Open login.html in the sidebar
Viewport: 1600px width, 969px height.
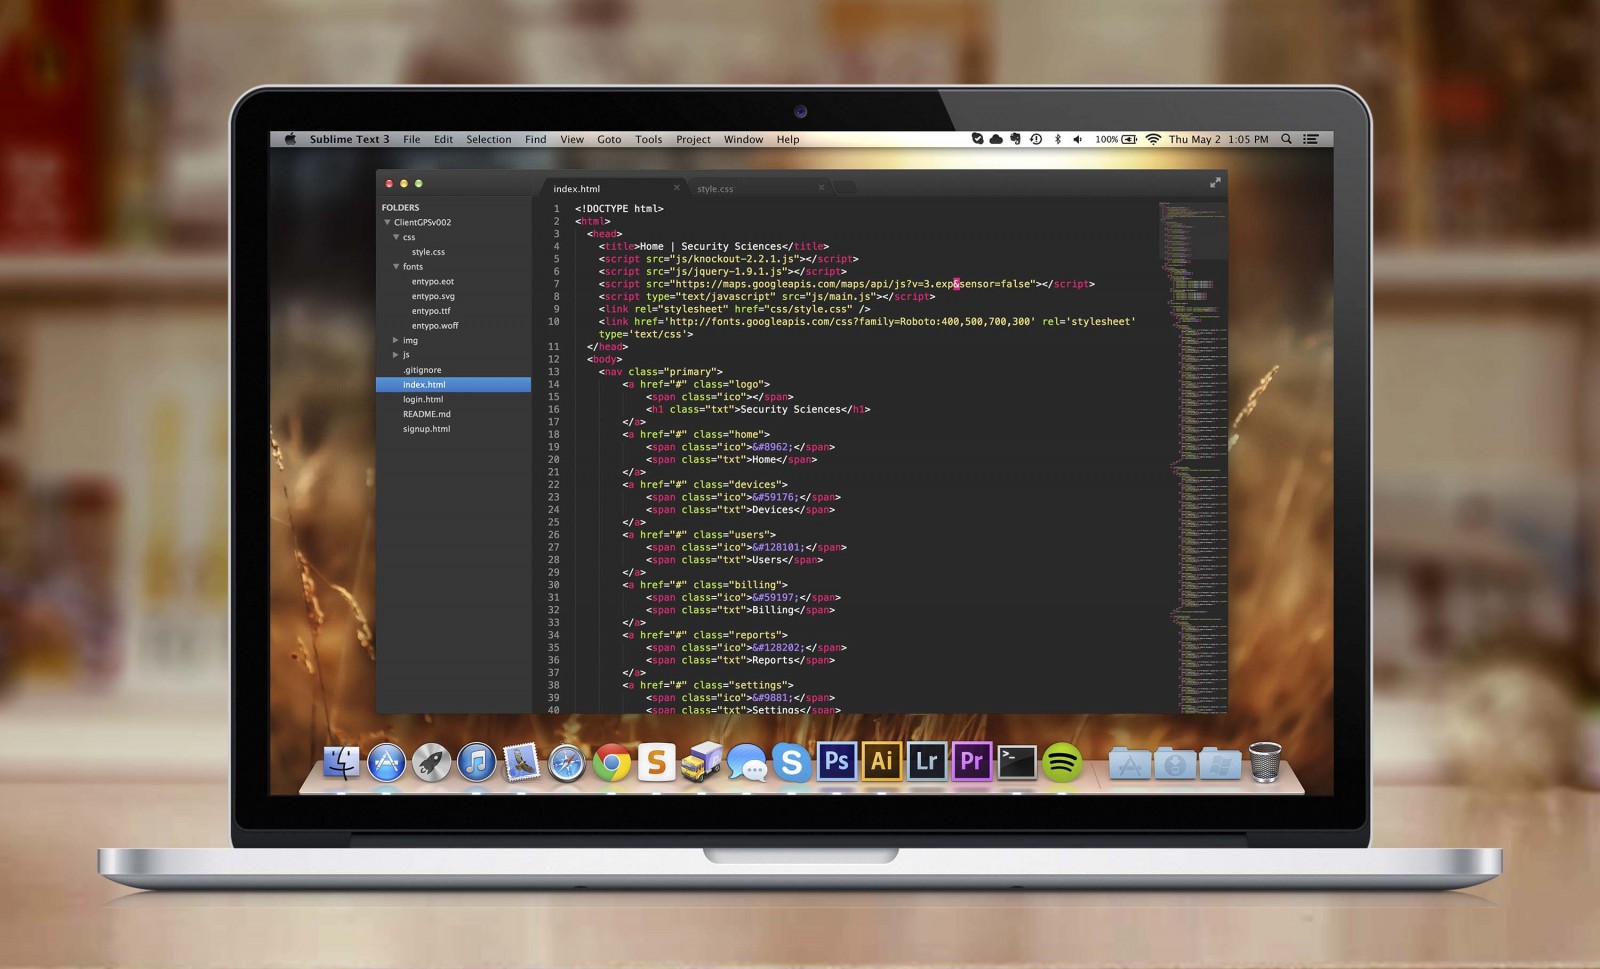(423, 399)
